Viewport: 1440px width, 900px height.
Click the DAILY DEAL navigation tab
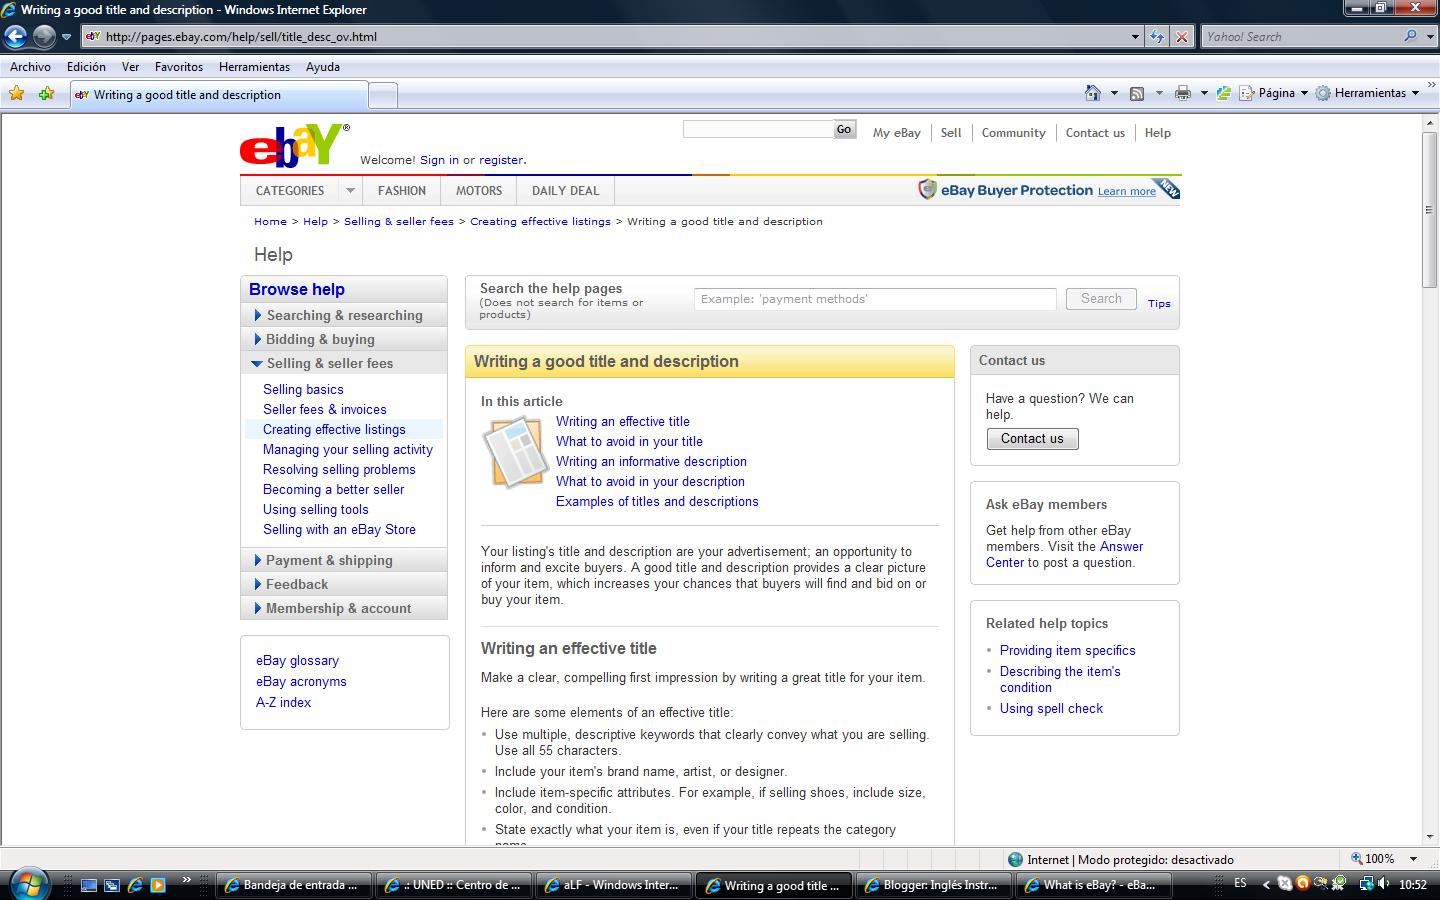[x=566, y=190]
